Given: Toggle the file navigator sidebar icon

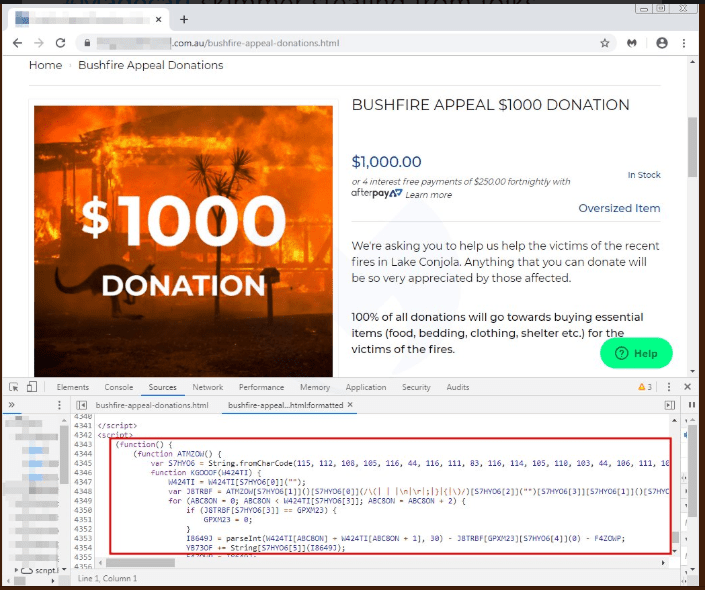Looking at the screenshot, I should pos(81,405).
